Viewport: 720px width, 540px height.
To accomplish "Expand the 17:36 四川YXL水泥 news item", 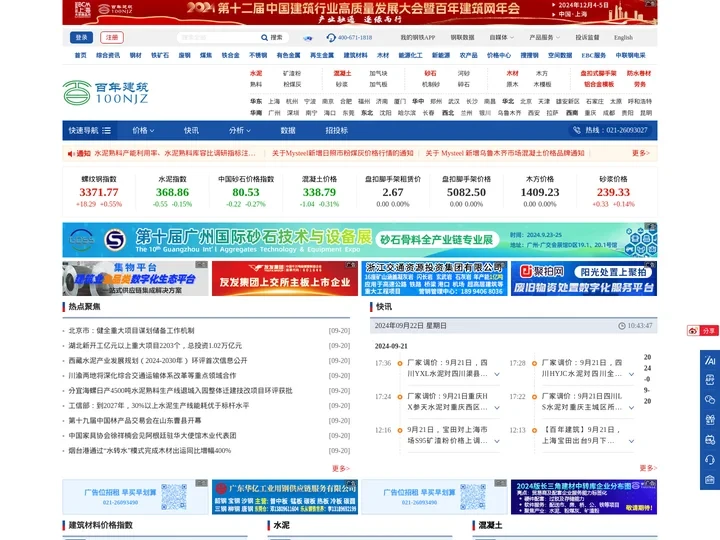I will pyautogui.click(x=497, y=374).
